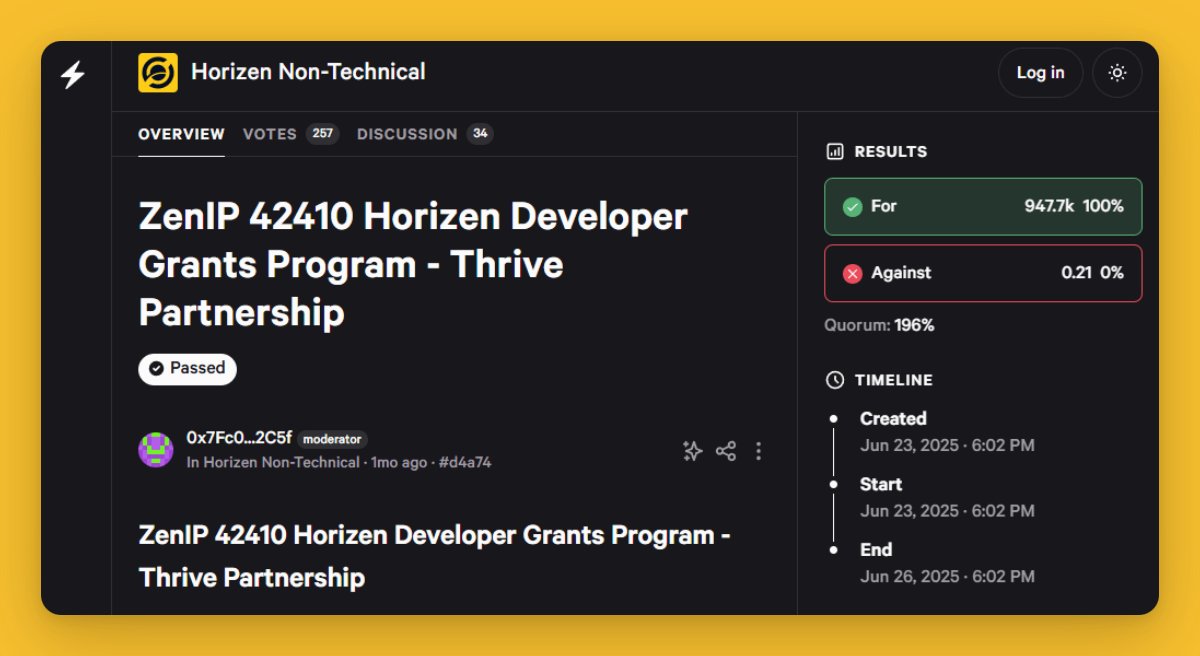Open the Horizen yellow space logo
Image resolution: width=1200 pixels, height=656 pixels.
coord(158,73)
